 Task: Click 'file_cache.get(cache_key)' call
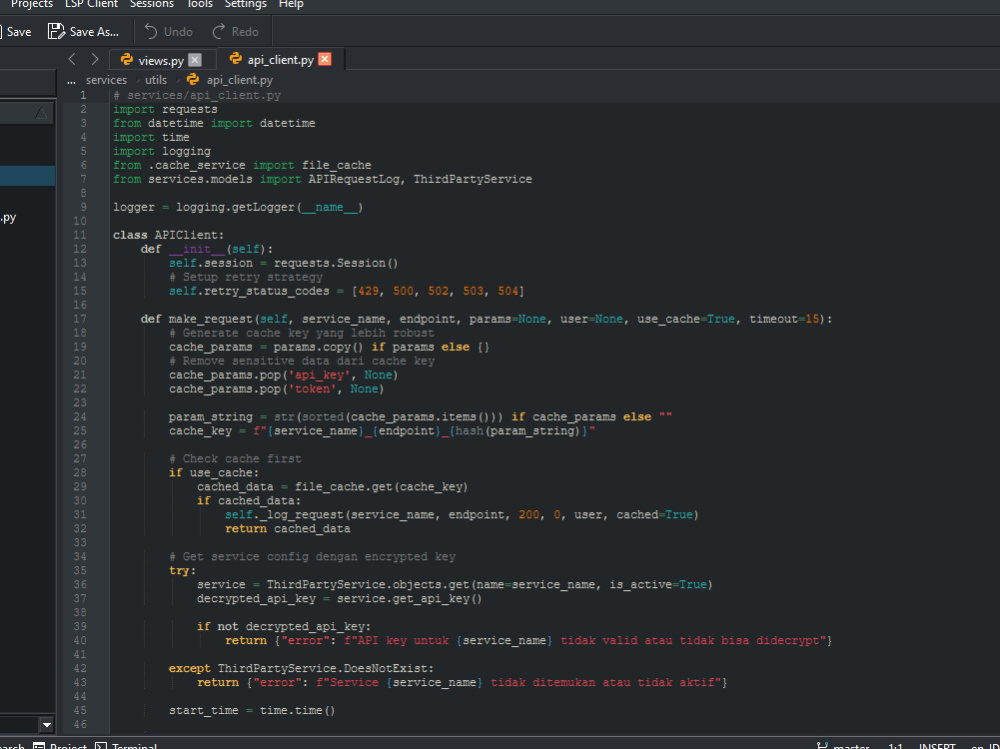381,487
